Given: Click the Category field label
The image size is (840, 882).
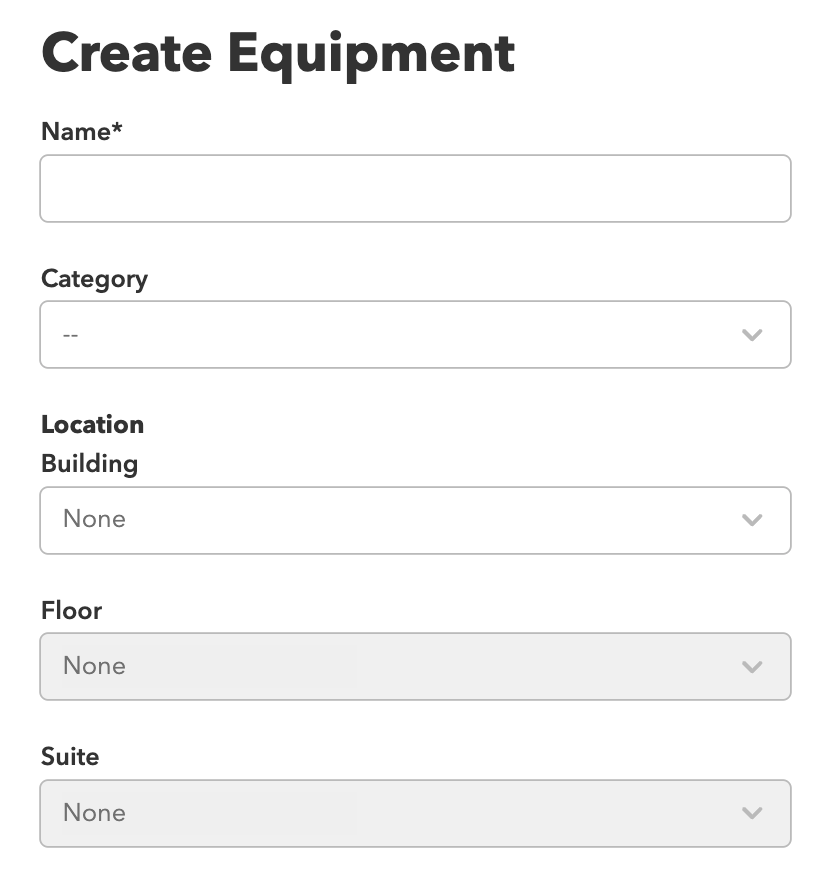Looking at the screenshot, I should [x=94, y=280].
